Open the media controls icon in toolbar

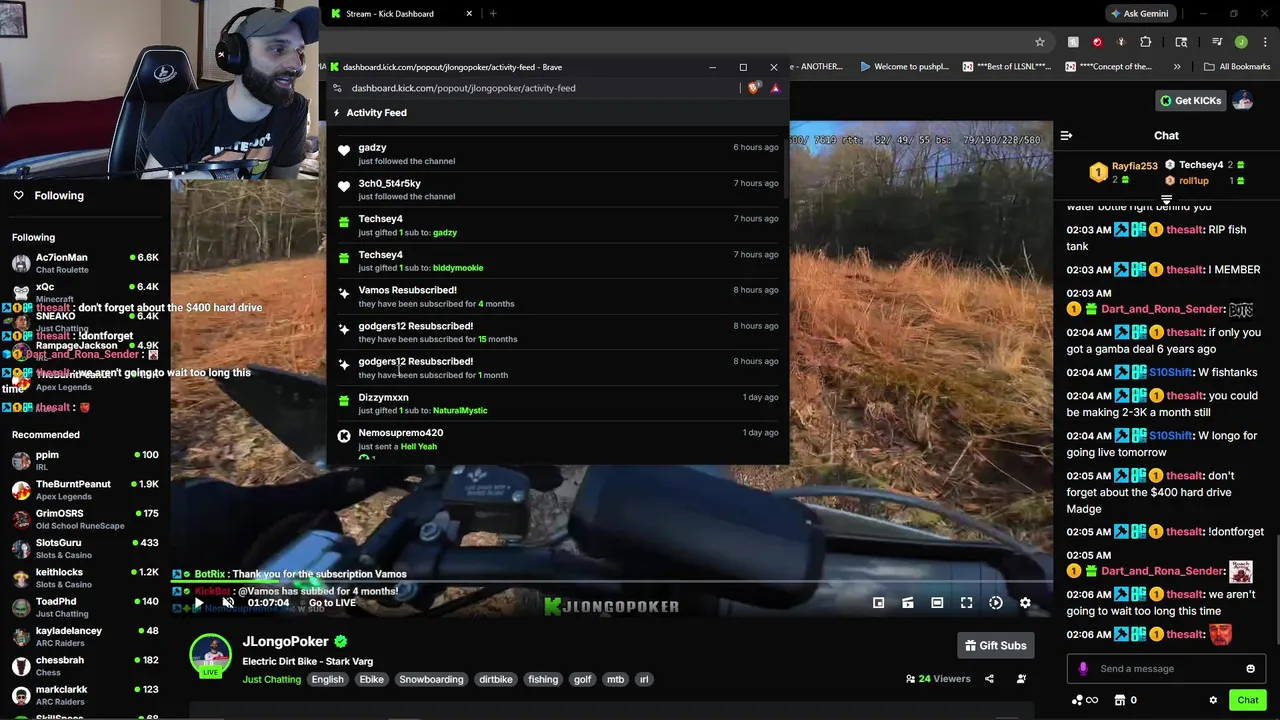pos(1217,42)
